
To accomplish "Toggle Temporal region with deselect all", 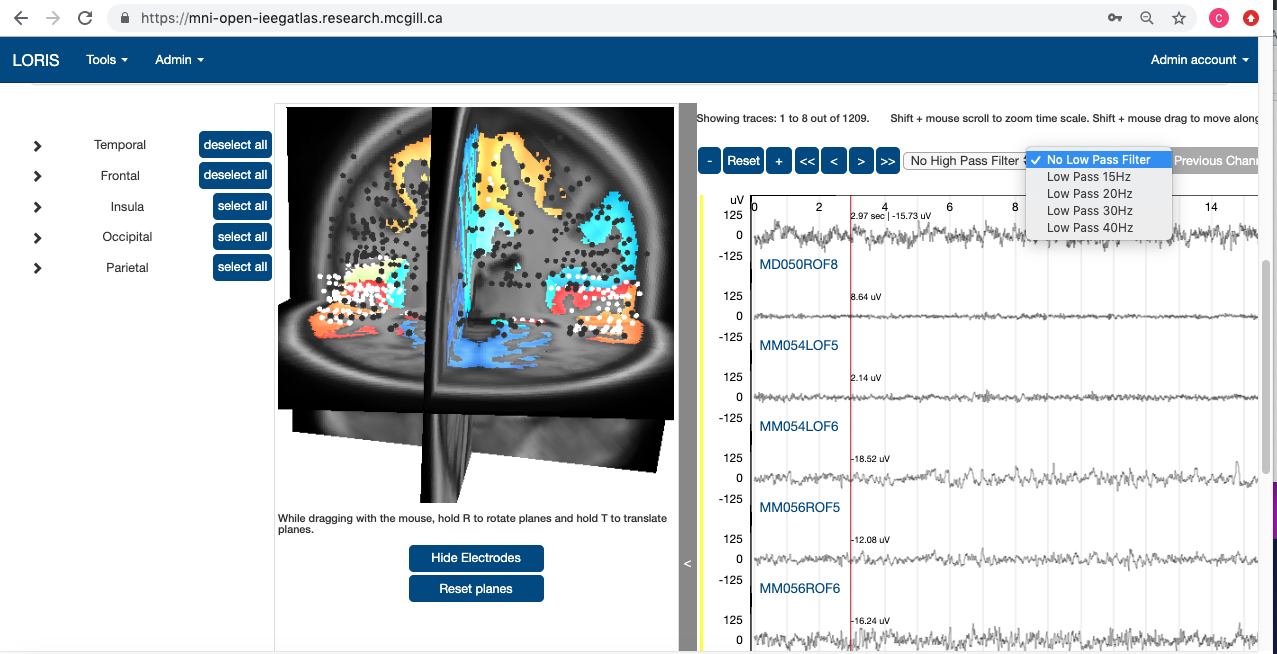I will (x=235, y=145).
